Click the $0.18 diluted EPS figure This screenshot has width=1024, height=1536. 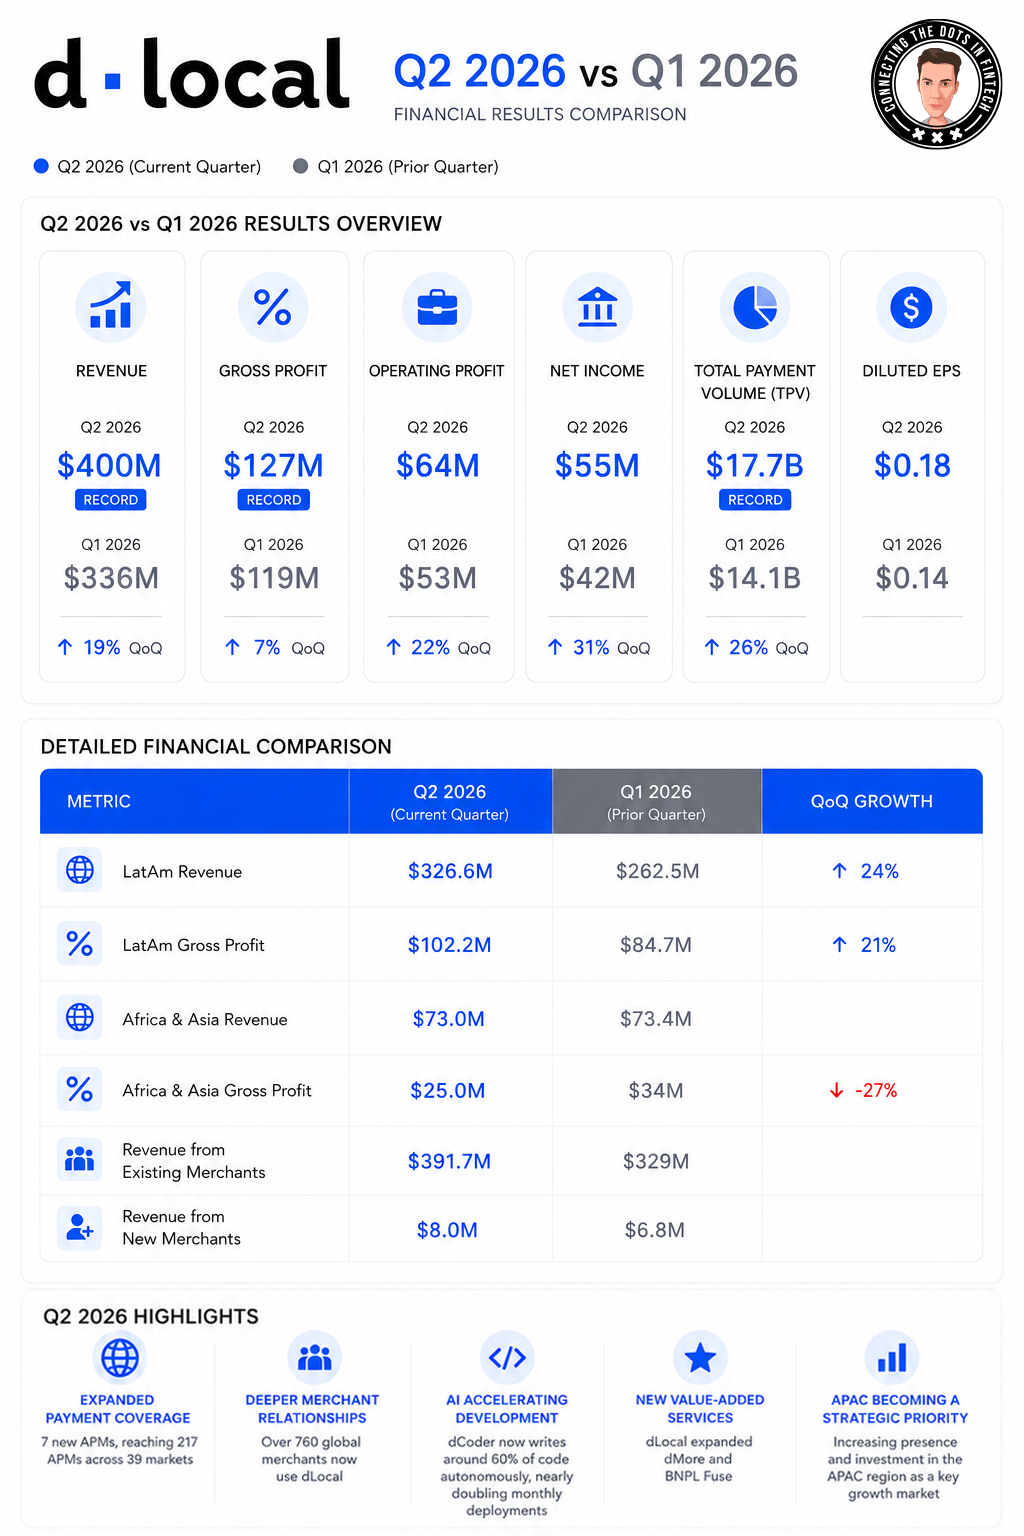click(x=912, y=465)
